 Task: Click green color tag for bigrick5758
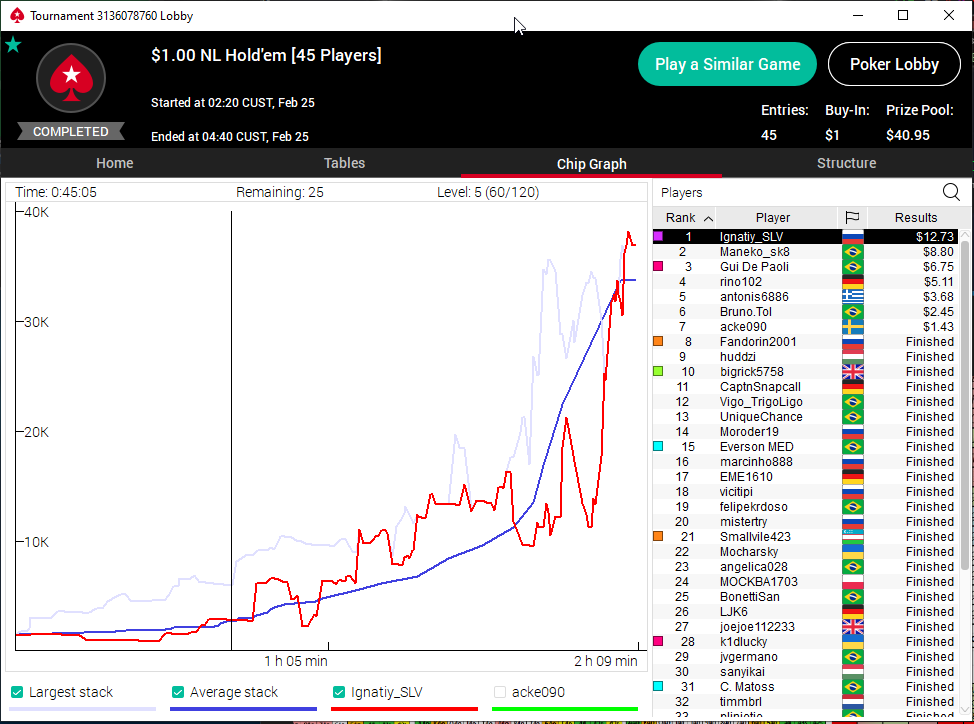[x=658, y=371]
